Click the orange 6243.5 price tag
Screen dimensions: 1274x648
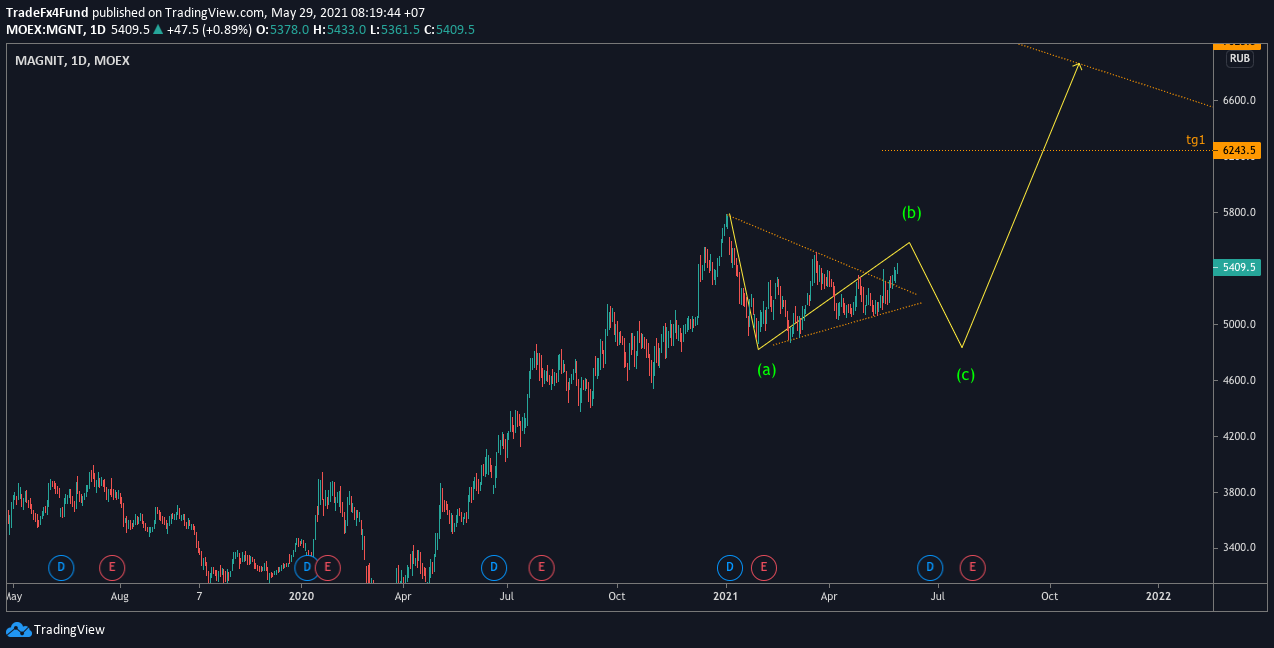(1236, 150)
